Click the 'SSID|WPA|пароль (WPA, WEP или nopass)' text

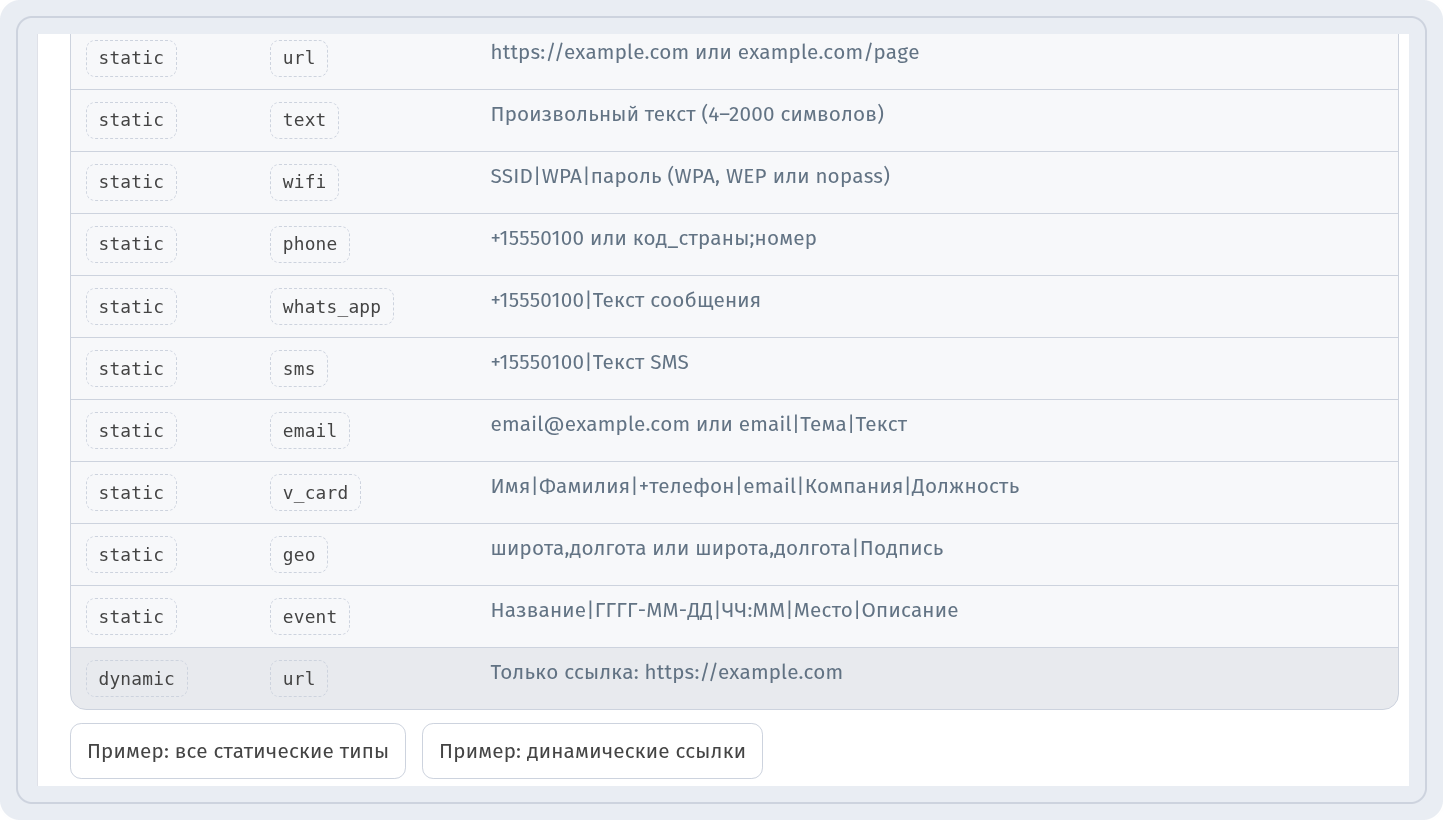[690, 176]
